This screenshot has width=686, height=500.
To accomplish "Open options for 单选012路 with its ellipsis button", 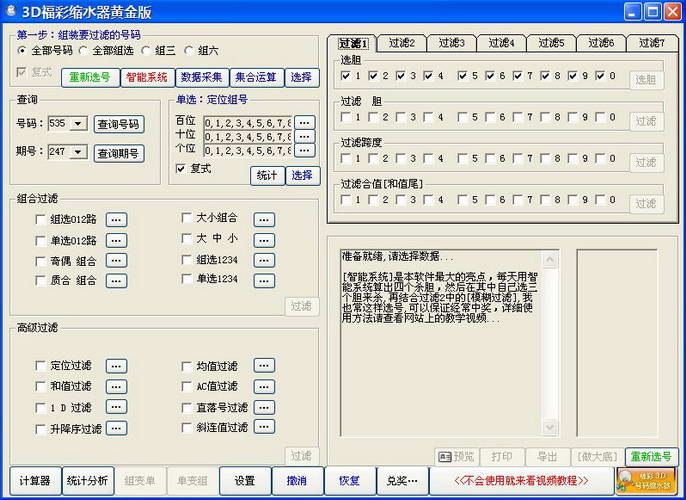I will tap(116, 240).
